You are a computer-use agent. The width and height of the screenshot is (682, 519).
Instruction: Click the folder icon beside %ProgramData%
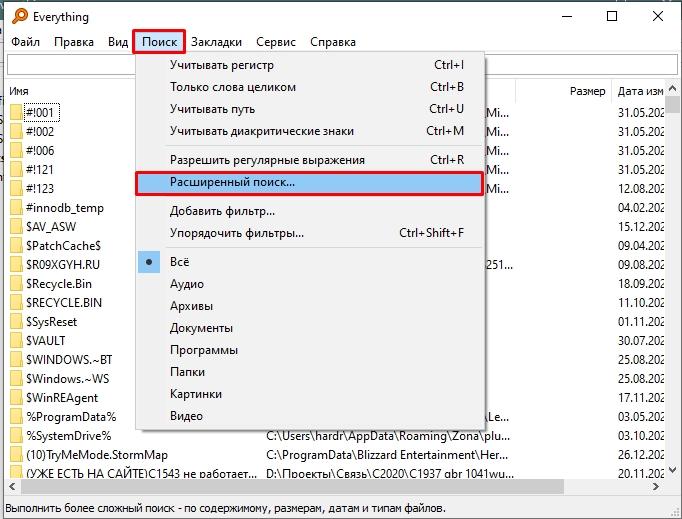[16, 417]
